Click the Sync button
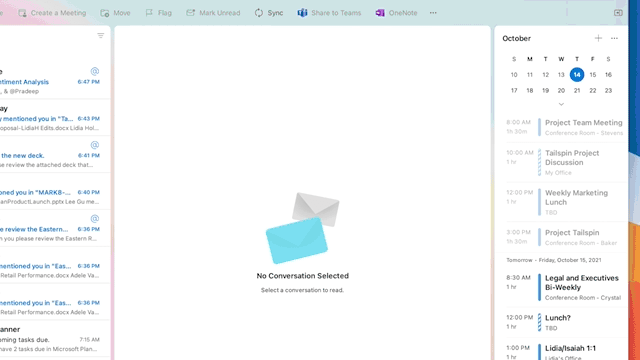The width and height of the screenshot is (640, 360). coord(269,13)
